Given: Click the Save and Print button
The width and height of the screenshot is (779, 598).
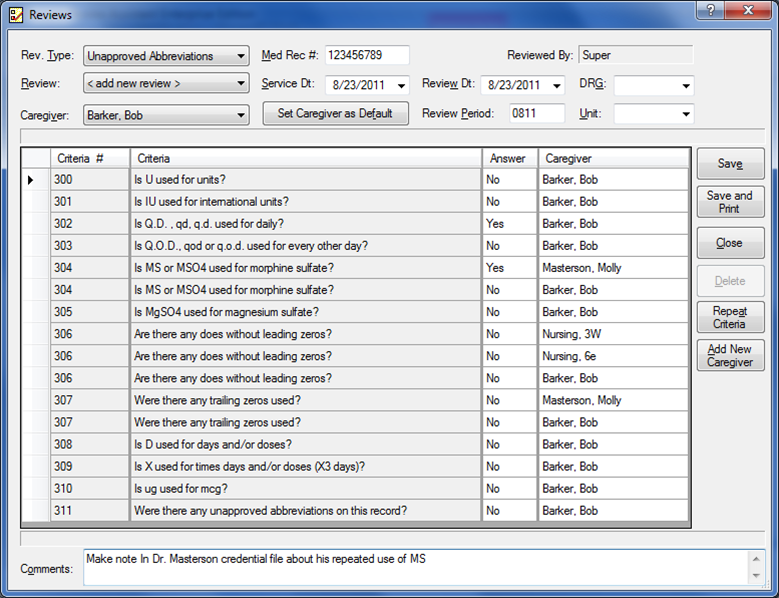Looking at the screenshot, I should pyautogui.click(x=730, y=202).
